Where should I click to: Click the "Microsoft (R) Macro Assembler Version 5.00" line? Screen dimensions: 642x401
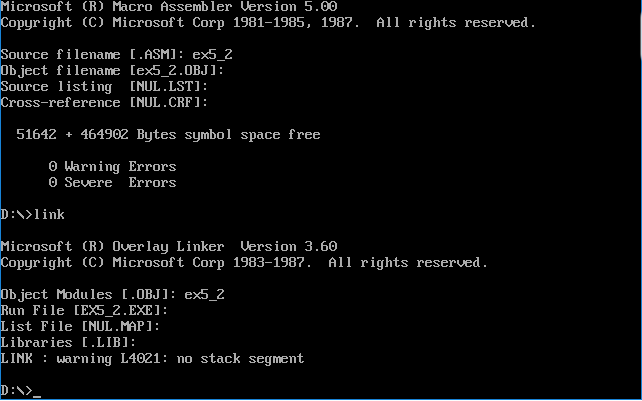[x=169, y=6]
